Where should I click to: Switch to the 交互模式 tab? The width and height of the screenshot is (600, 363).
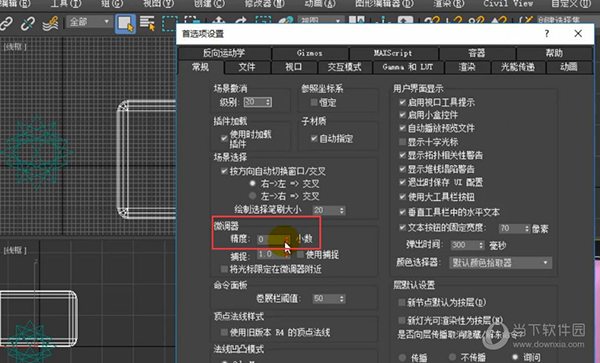point(344,67)
